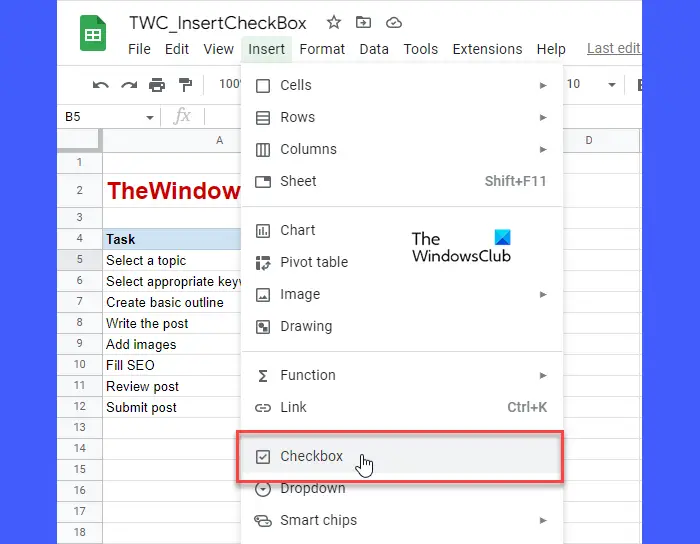
Task: Click the Drawing icon in Insert menu
Action: pyautogui.click(x=262, y=327)
